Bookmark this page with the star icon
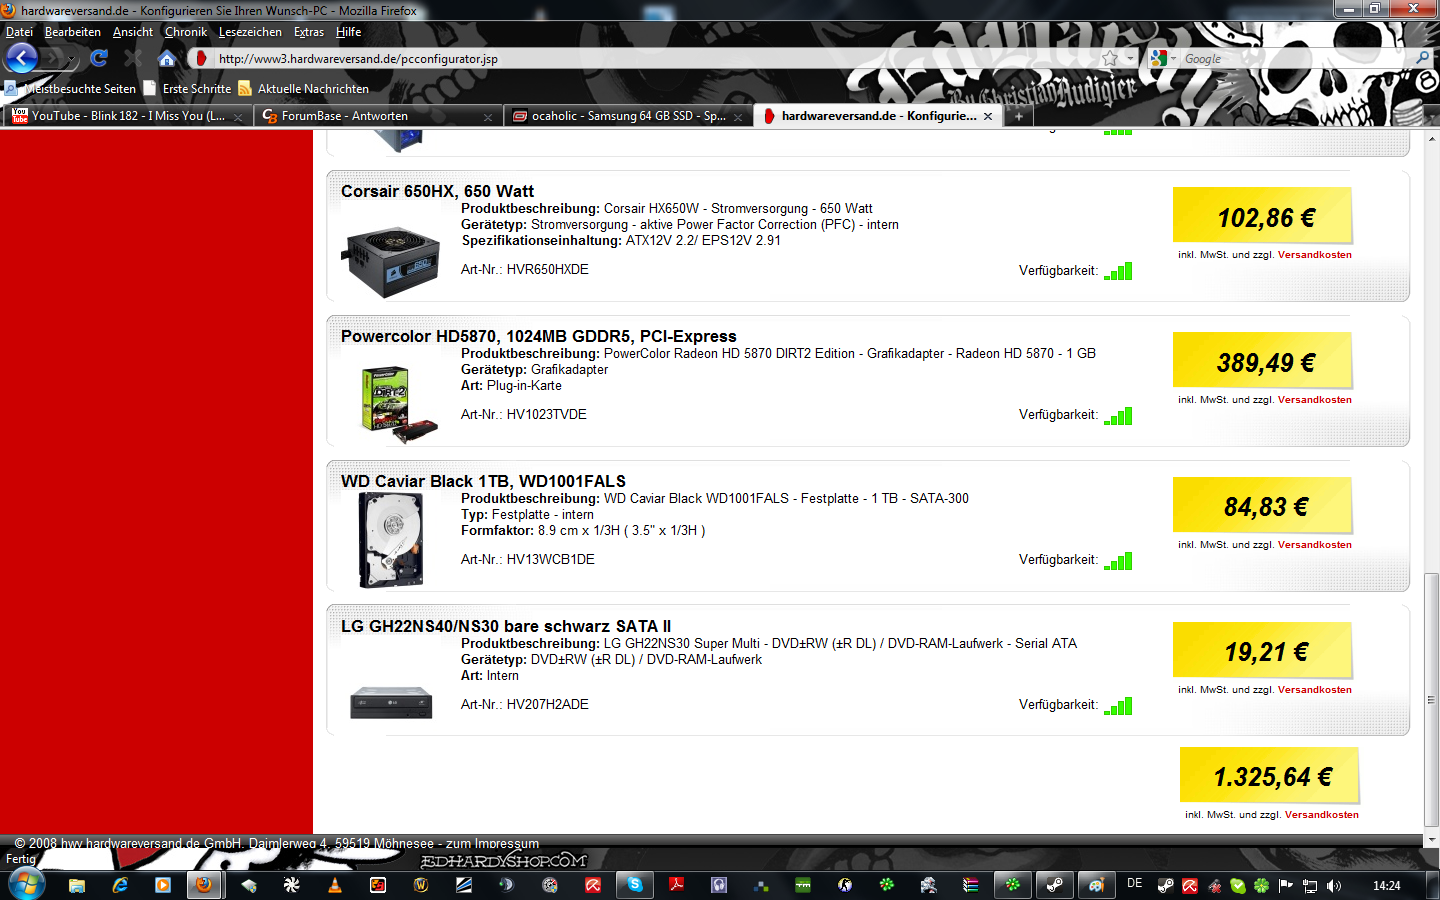The image size is (1440, 900). (x=1110, y=59)
